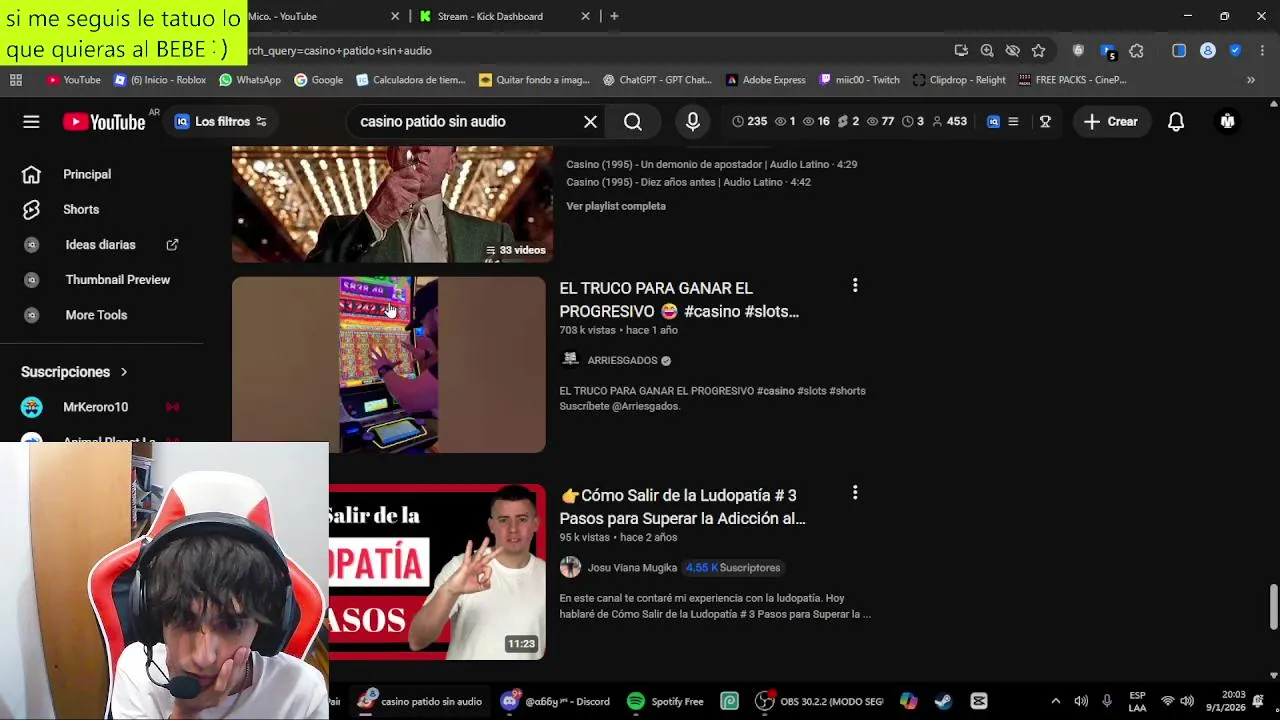Open a new browser tab
1280x720 pixels.
(614, 16)
